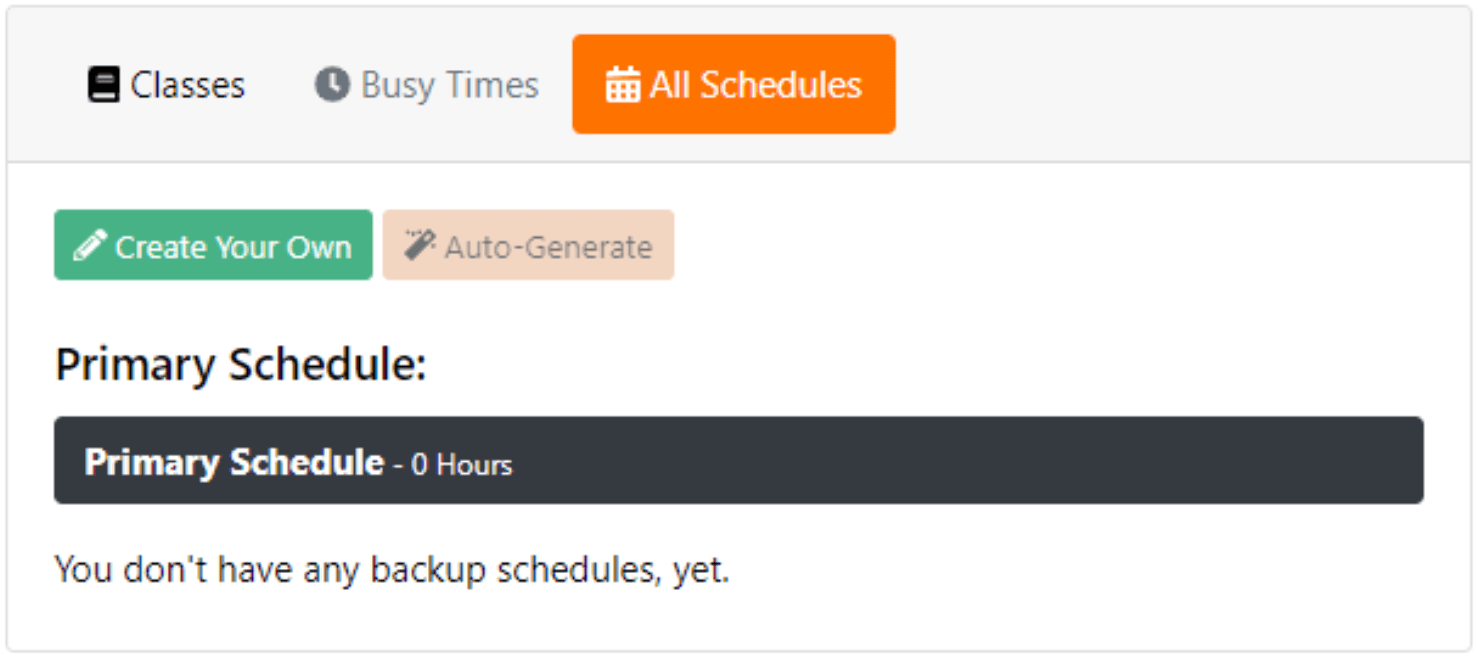The width and height of the screenshot is (1478, 658).
Task: Click the calendar icon on All Schedules
Action: click(623, 85)
